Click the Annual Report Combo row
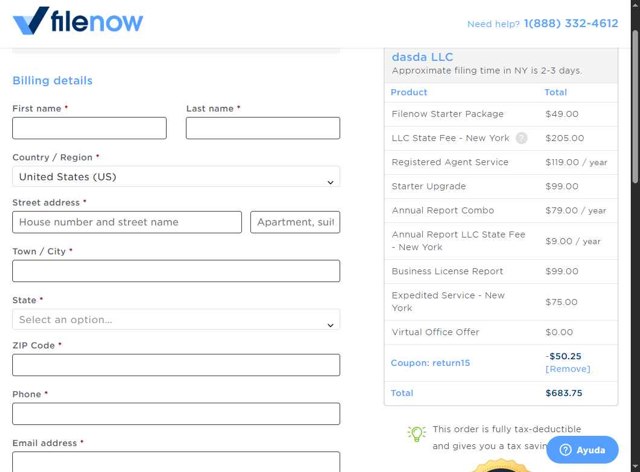Image resolution: width=640 pixels, height=472 pixels. 501,210
